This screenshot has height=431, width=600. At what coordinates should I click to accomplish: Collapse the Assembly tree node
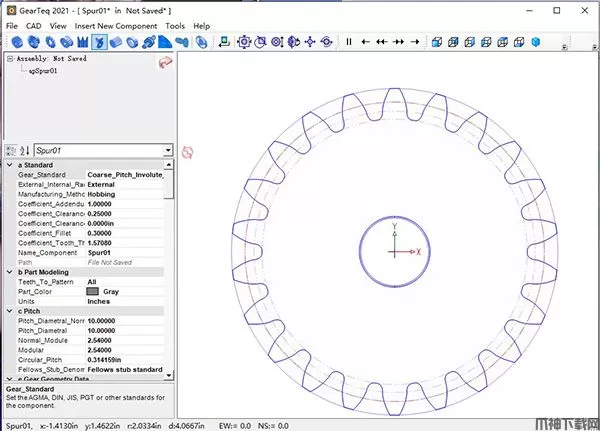click(10, 59)
